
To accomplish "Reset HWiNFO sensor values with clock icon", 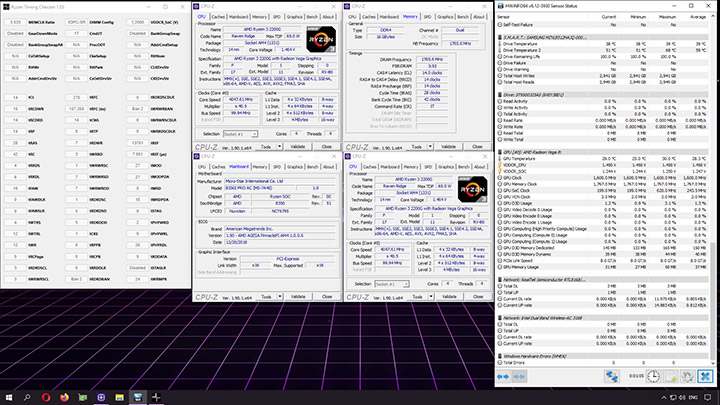I will pos(653,377).
